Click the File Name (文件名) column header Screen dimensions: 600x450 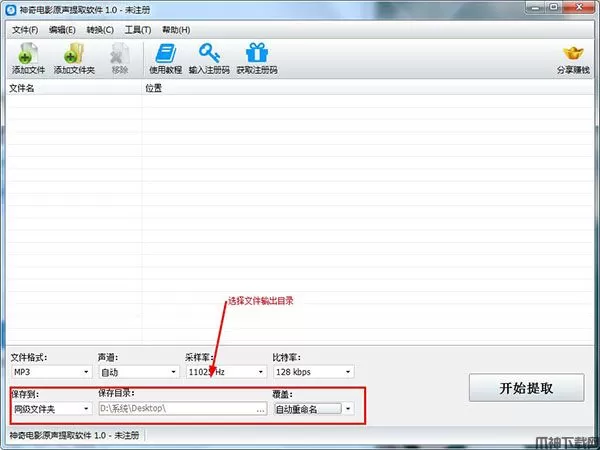pyautogui.click(x=74, y=88)
